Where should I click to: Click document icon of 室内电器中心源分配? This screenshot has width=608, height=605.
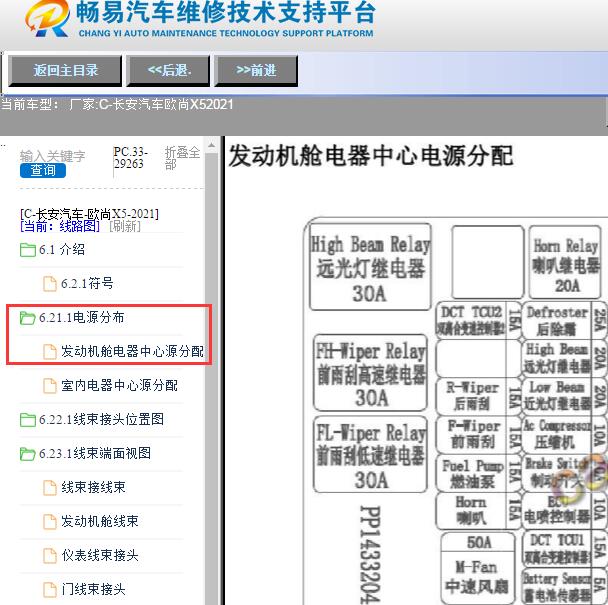(50, 385)
